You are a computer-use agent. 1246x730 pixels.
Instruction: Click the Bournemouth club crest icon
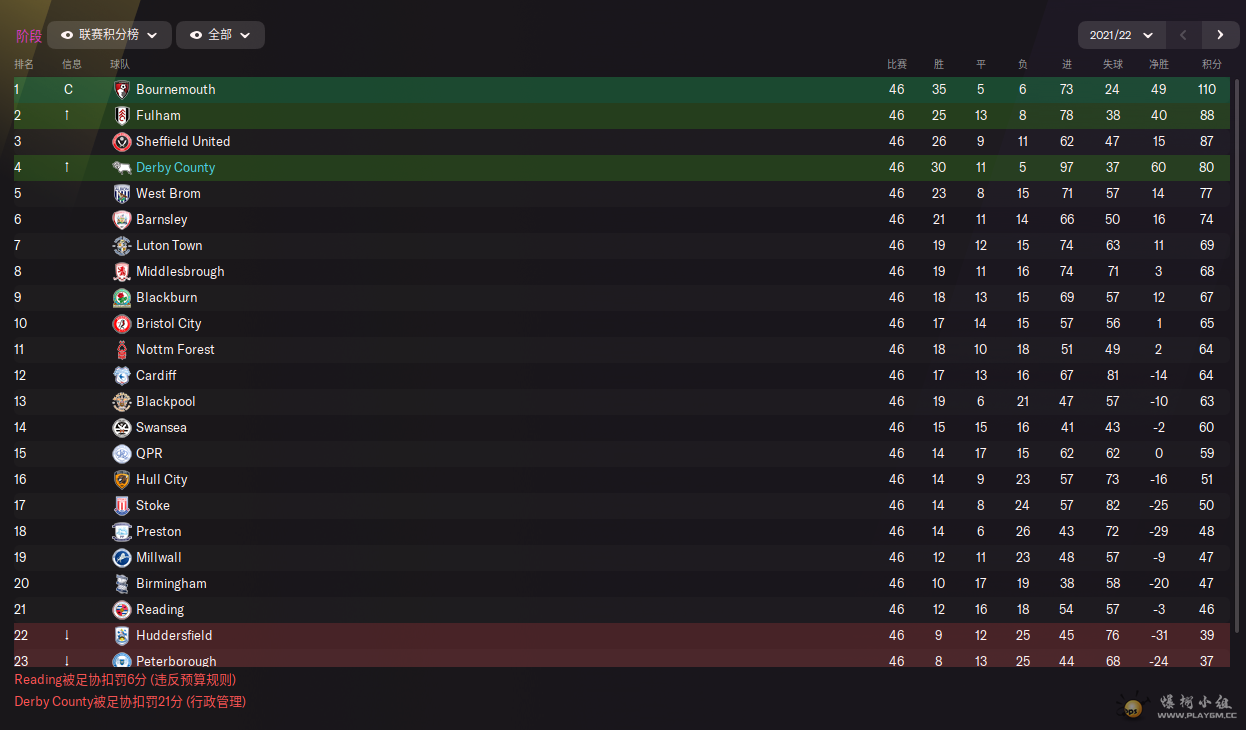click(x=122, y=89)
